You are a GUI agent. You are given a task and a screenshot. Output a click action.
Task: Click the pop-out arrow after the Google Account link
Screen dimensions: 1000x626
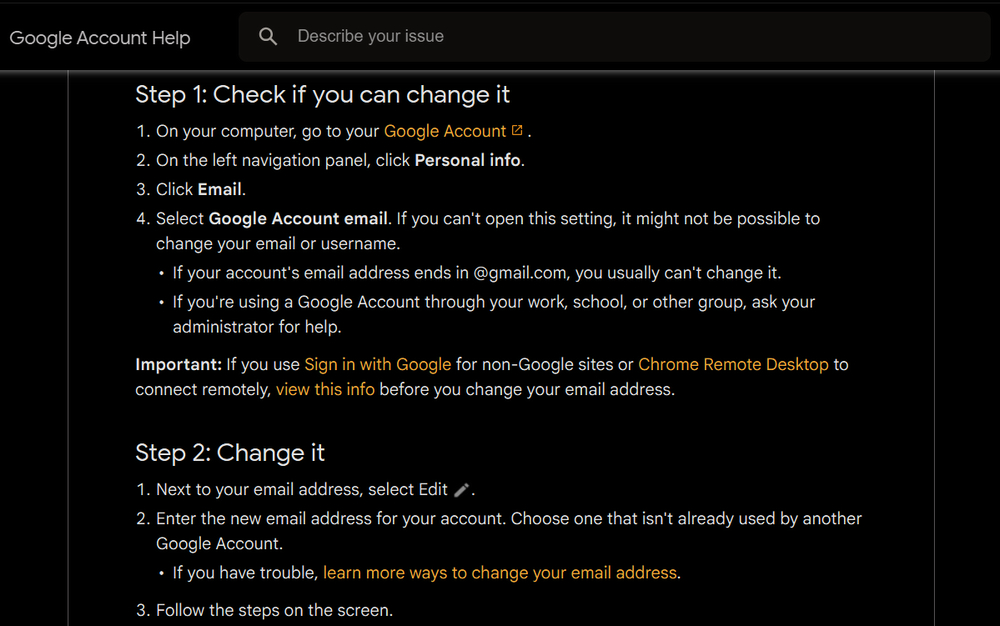(516, 129)
